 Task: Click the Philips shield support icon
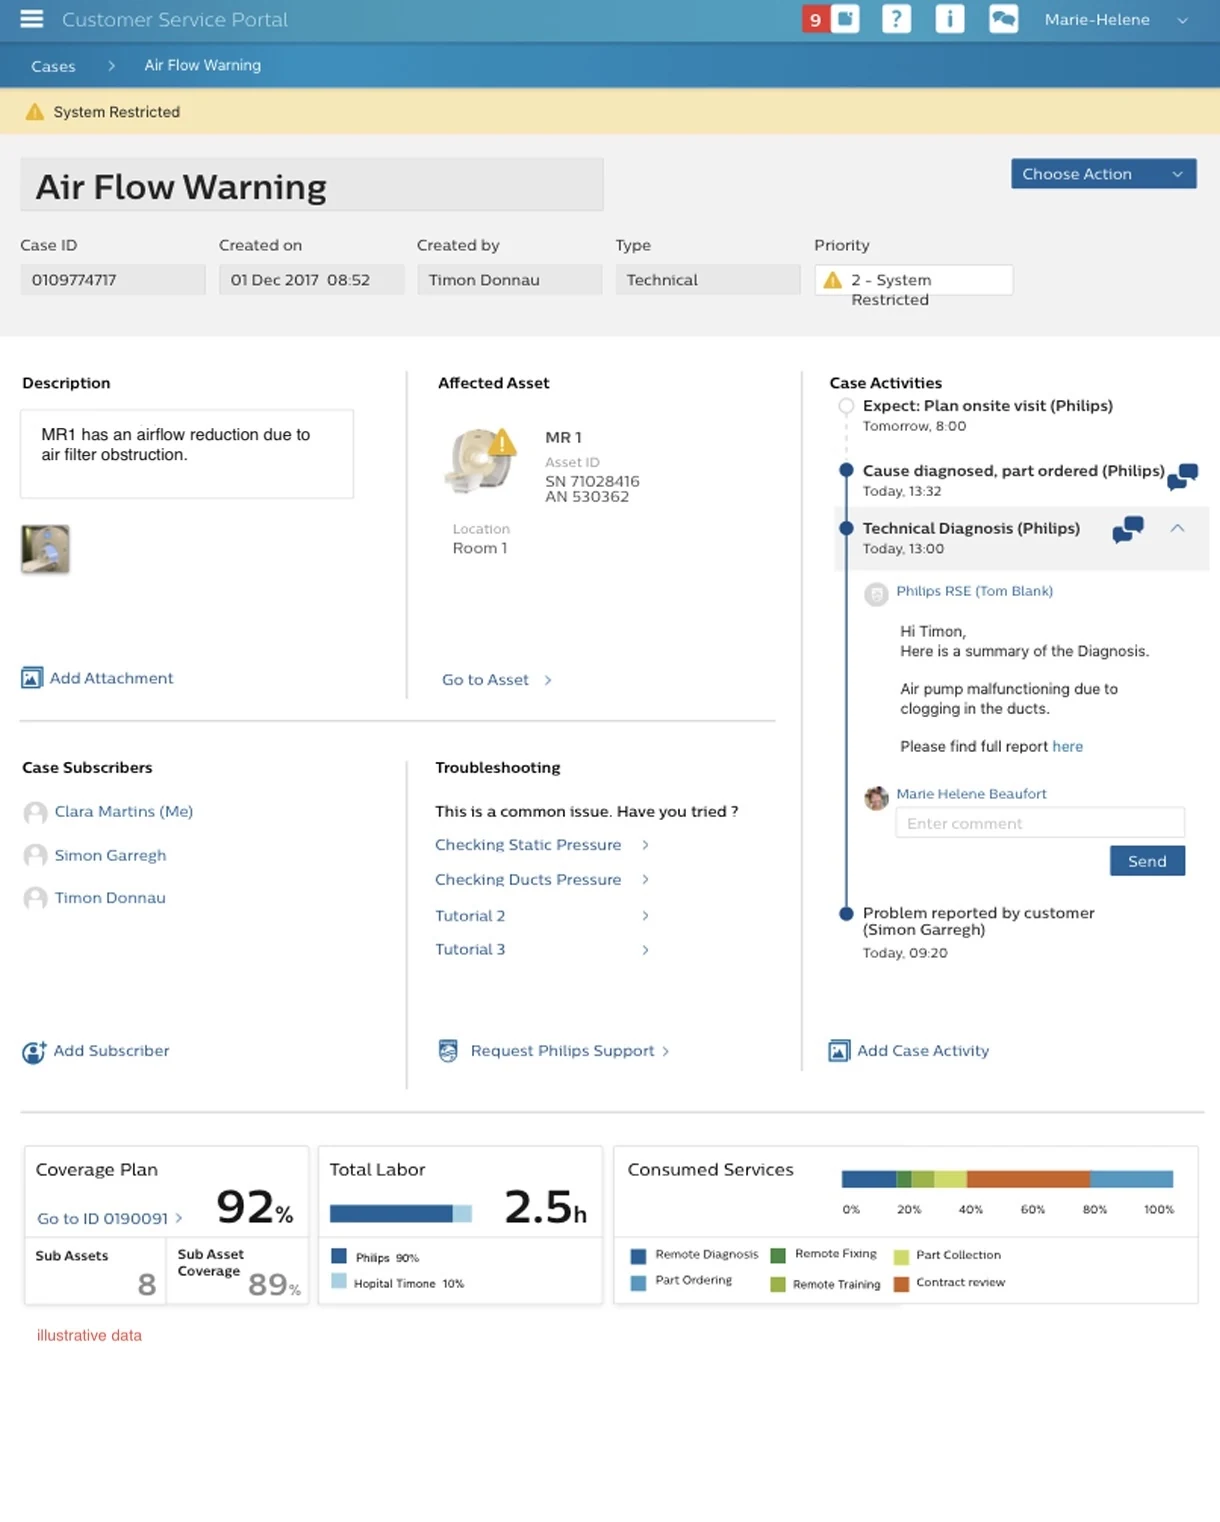coord(448,1051)
